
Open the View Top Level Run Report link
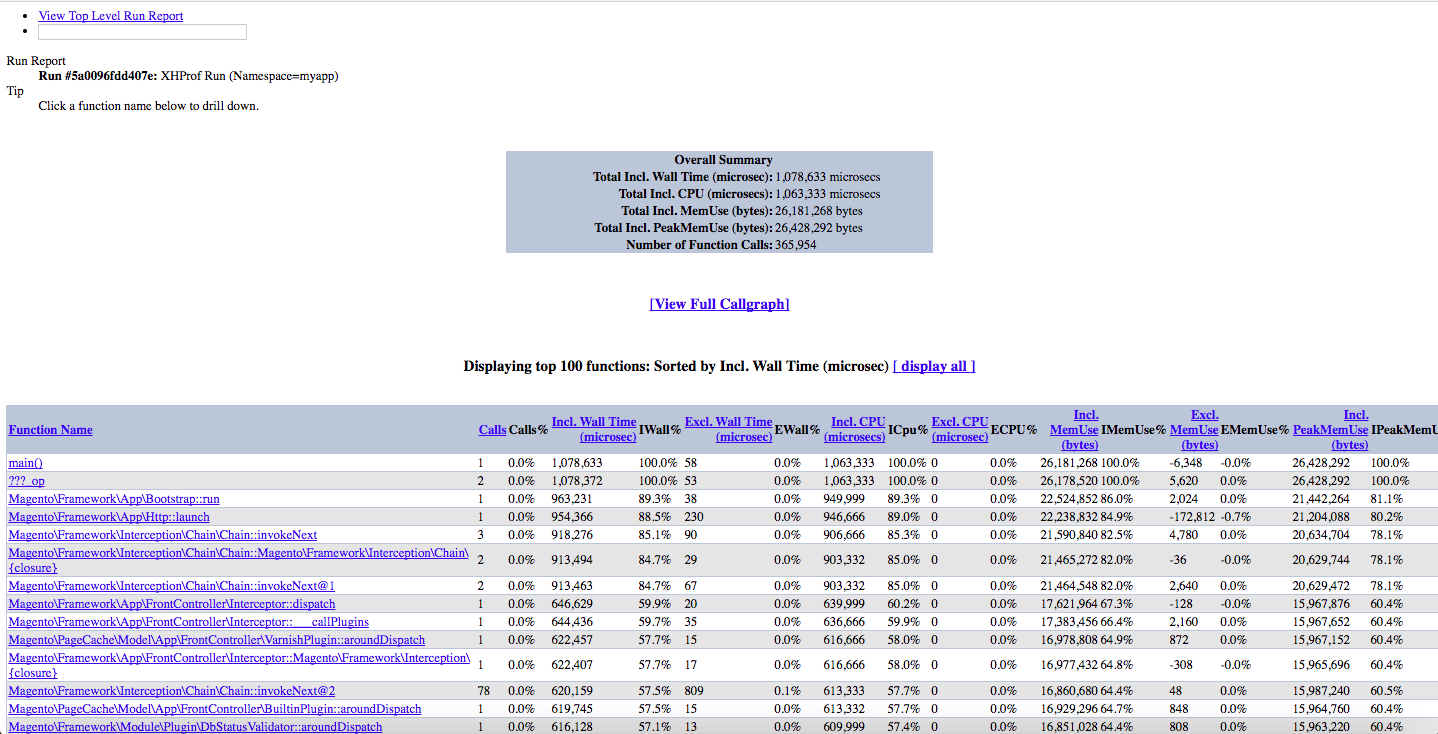110,16
